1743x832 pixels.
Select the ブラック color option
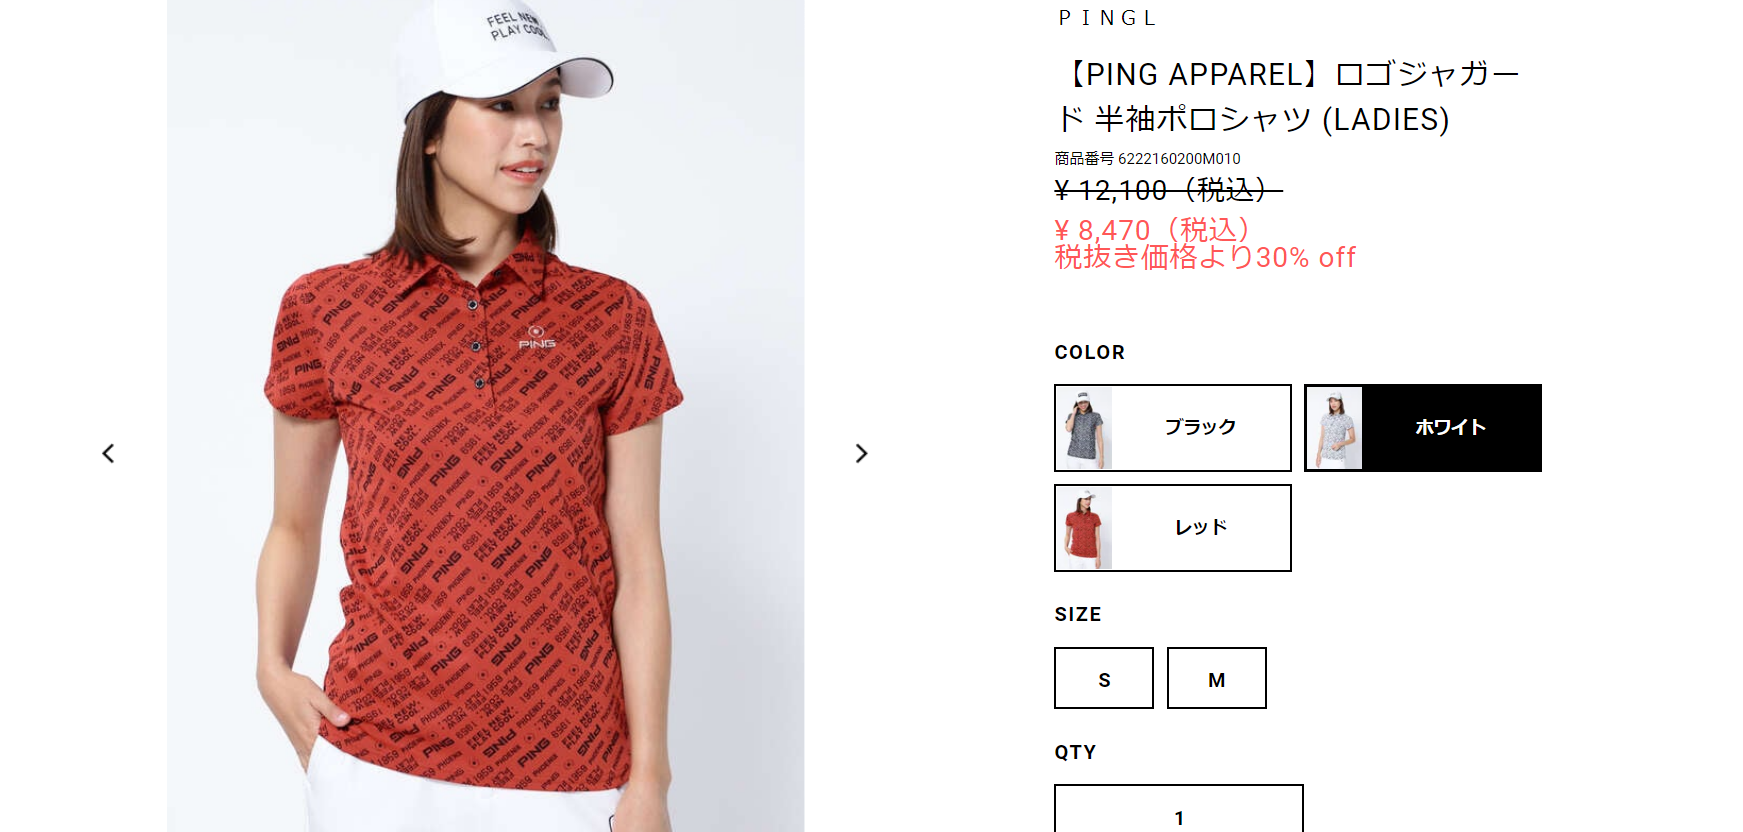[1173, 428]
